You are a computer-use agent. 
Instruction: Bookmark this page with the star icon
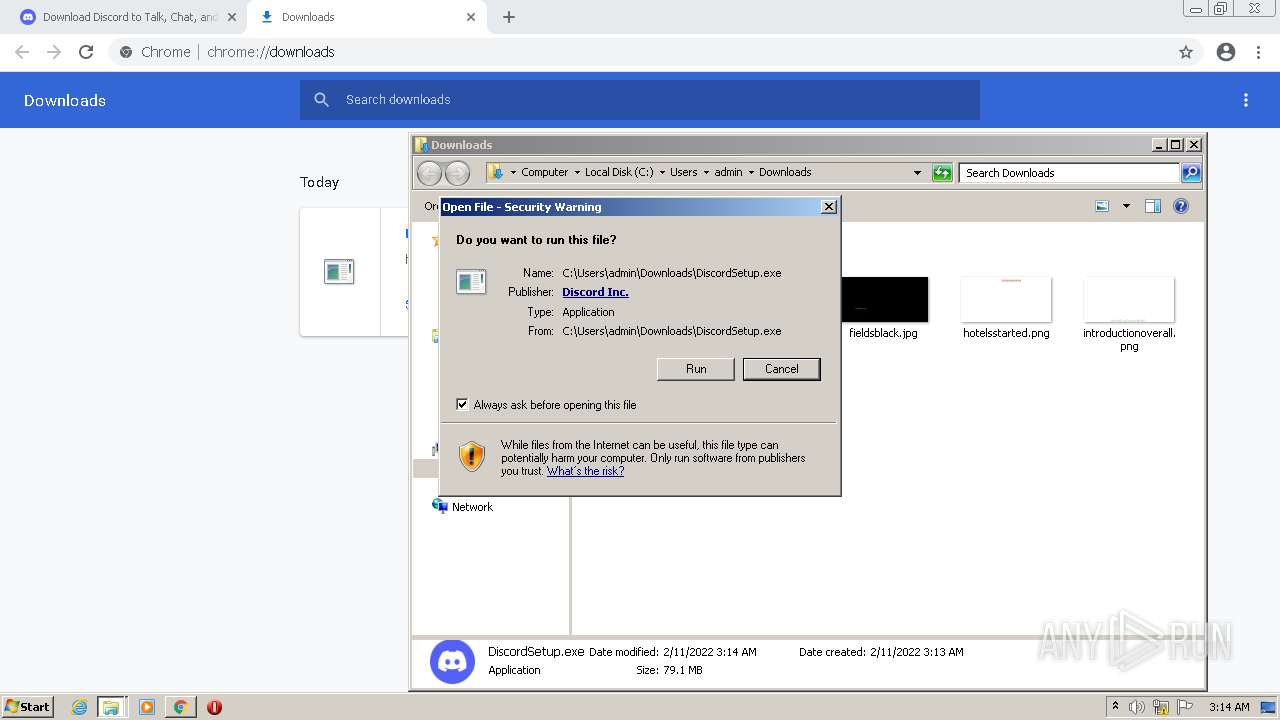tap(1186, 52)
